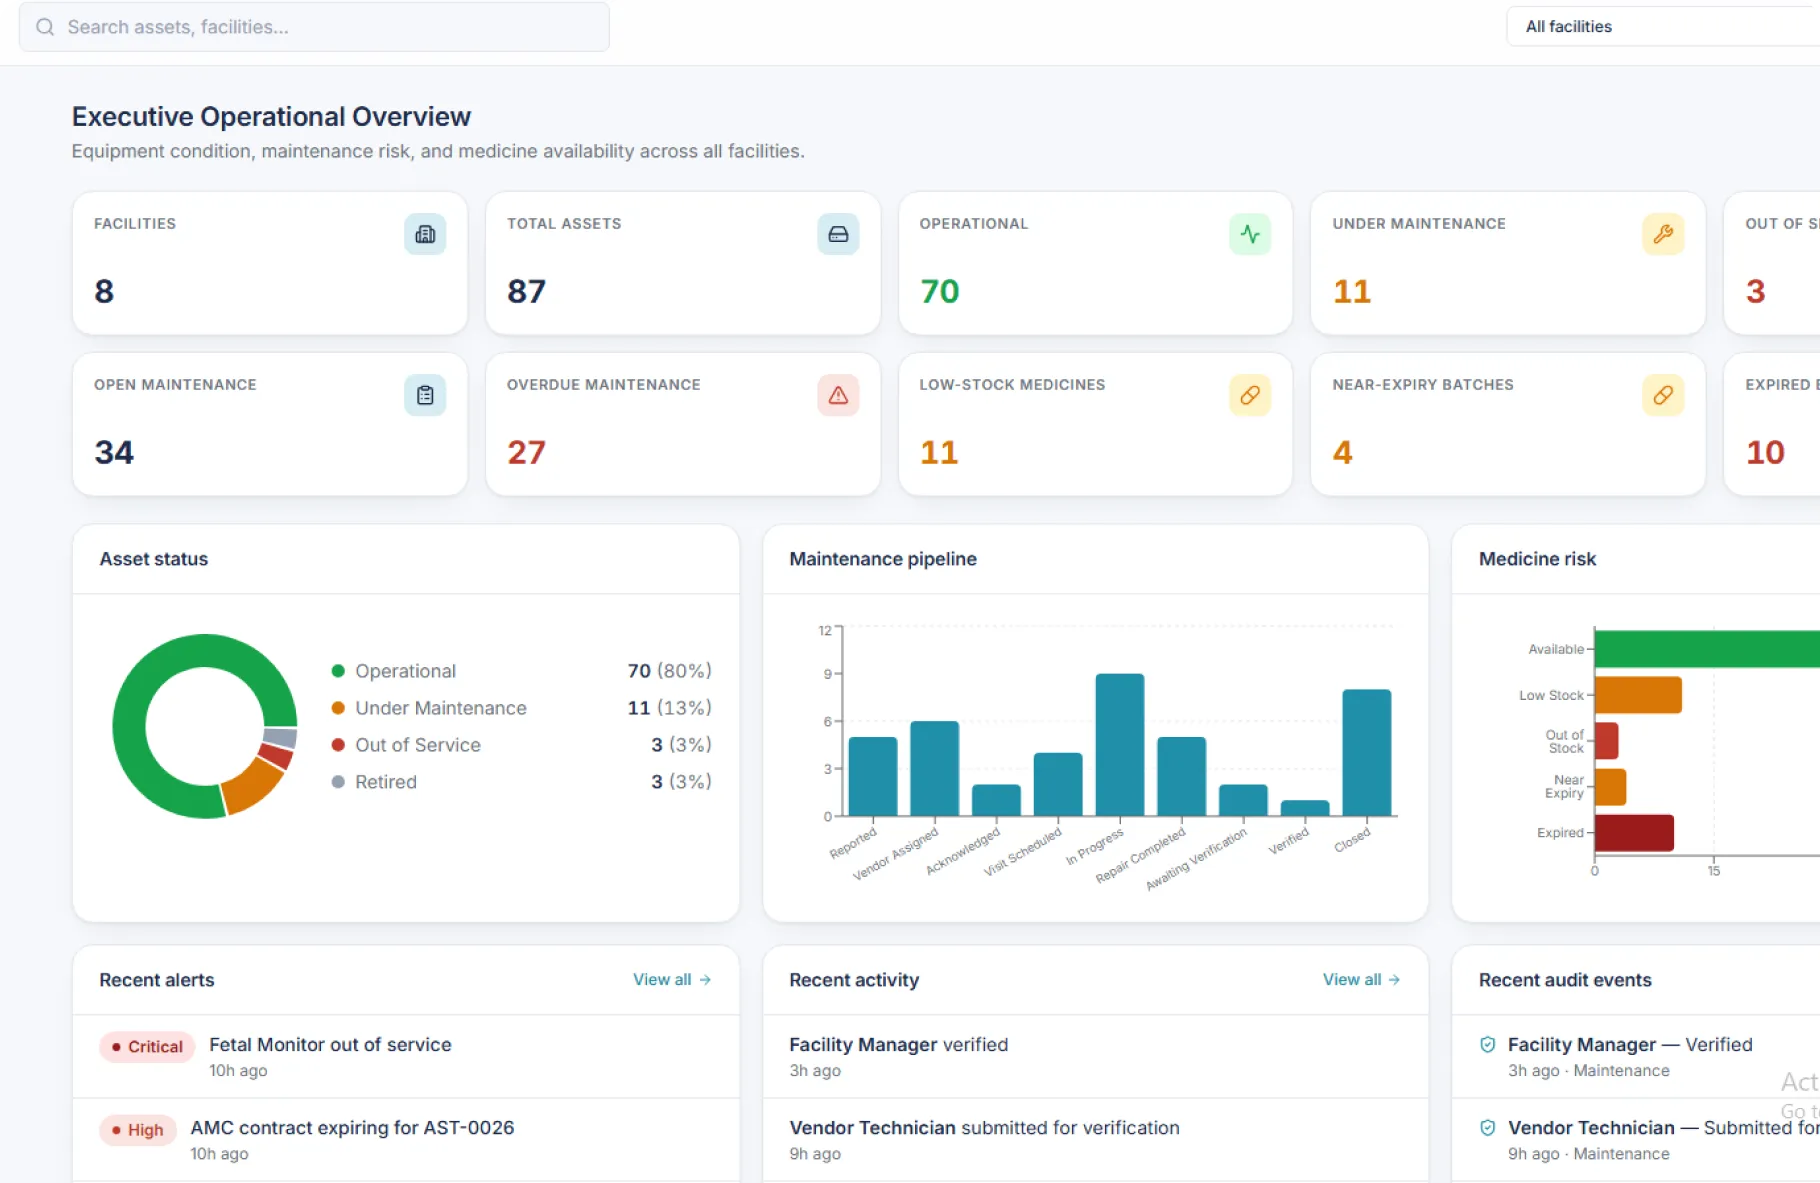Click the Overdue Maintenance warning icon

tap(838, 395)
